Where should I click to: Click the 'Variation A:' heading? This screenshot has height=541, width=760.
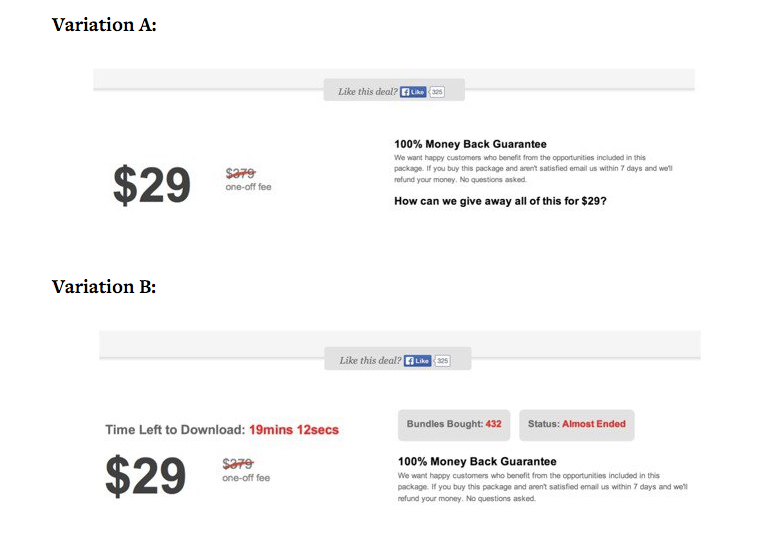click(104, 25)
